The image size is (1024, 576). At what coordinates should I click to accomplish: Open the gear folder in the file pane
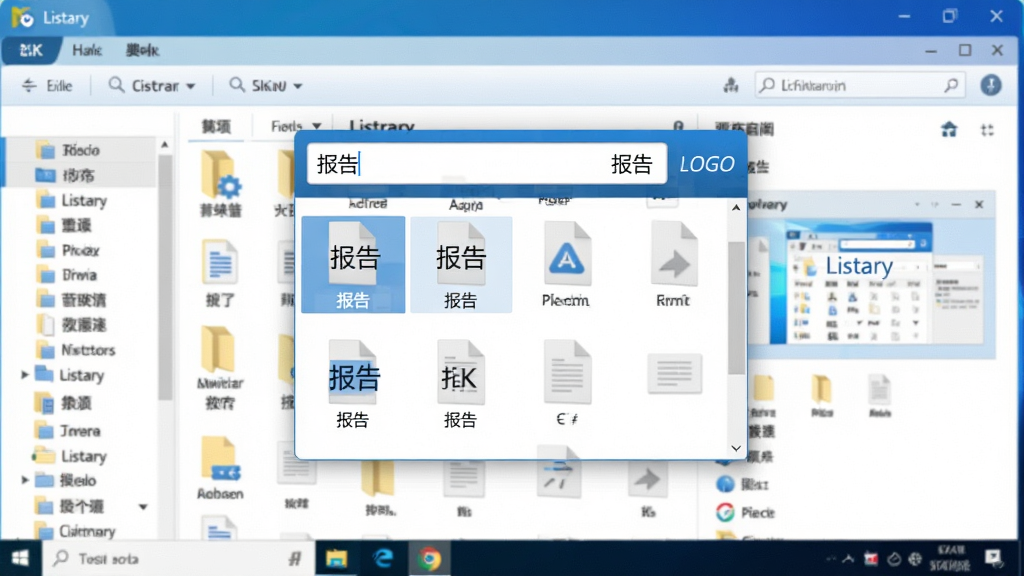click(x=221, y=183)
